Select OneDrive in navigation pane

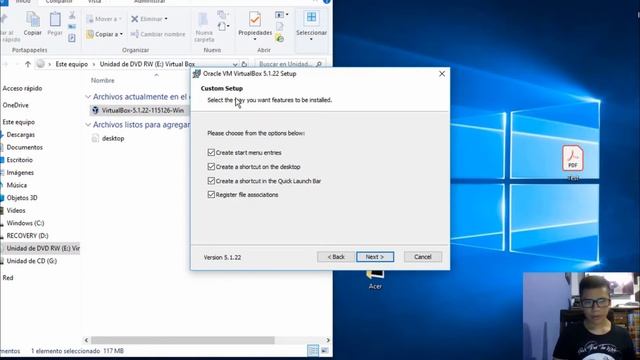point(16,105)
